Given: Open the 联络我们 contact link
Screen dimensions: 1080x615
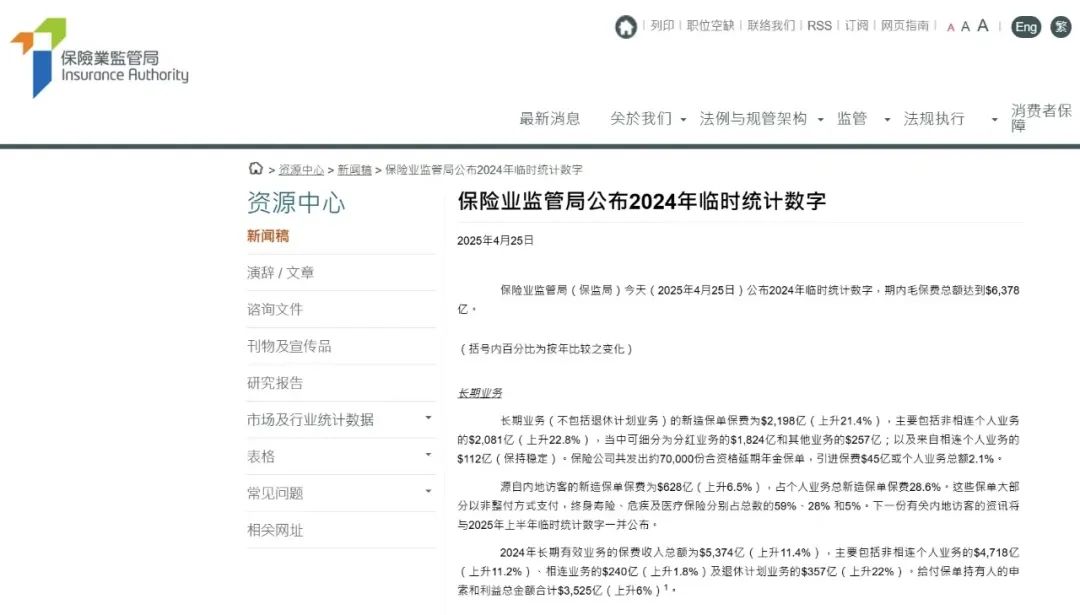Looking at the screenshot, I should [769, 27].
